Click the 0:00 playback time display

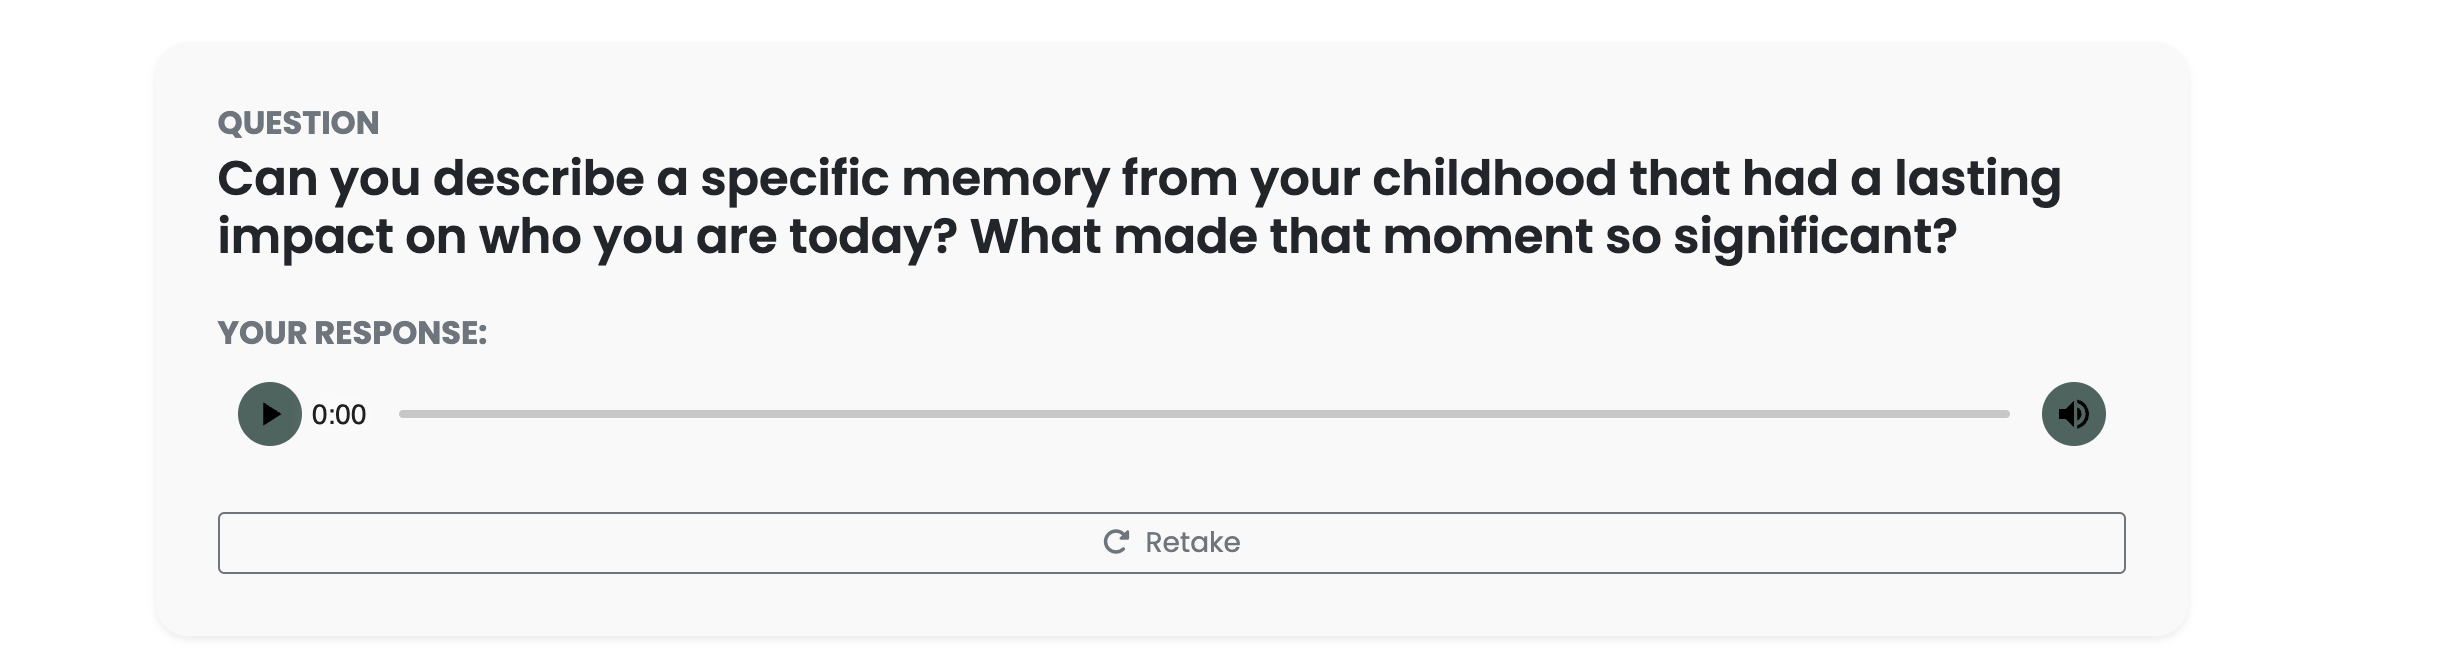339,415
